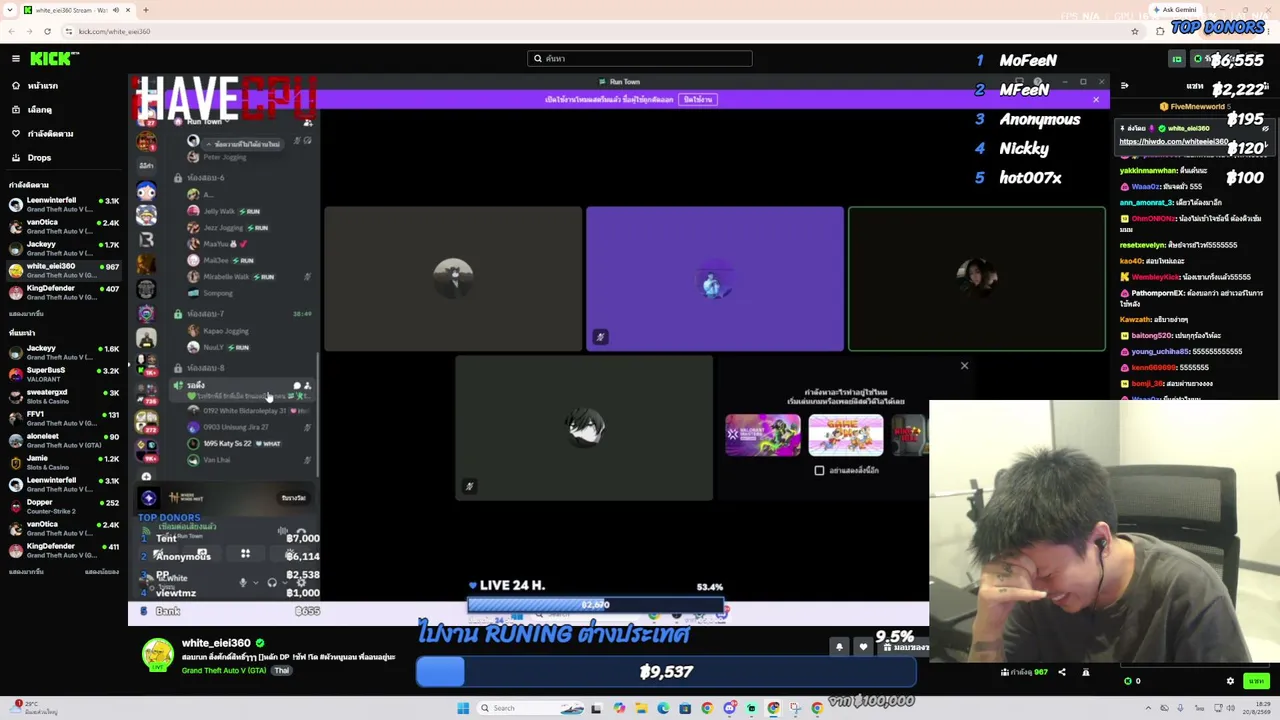Click the purple highlighted video tile
This screenshot has height=720, width=1280.
tap(714, 279)
